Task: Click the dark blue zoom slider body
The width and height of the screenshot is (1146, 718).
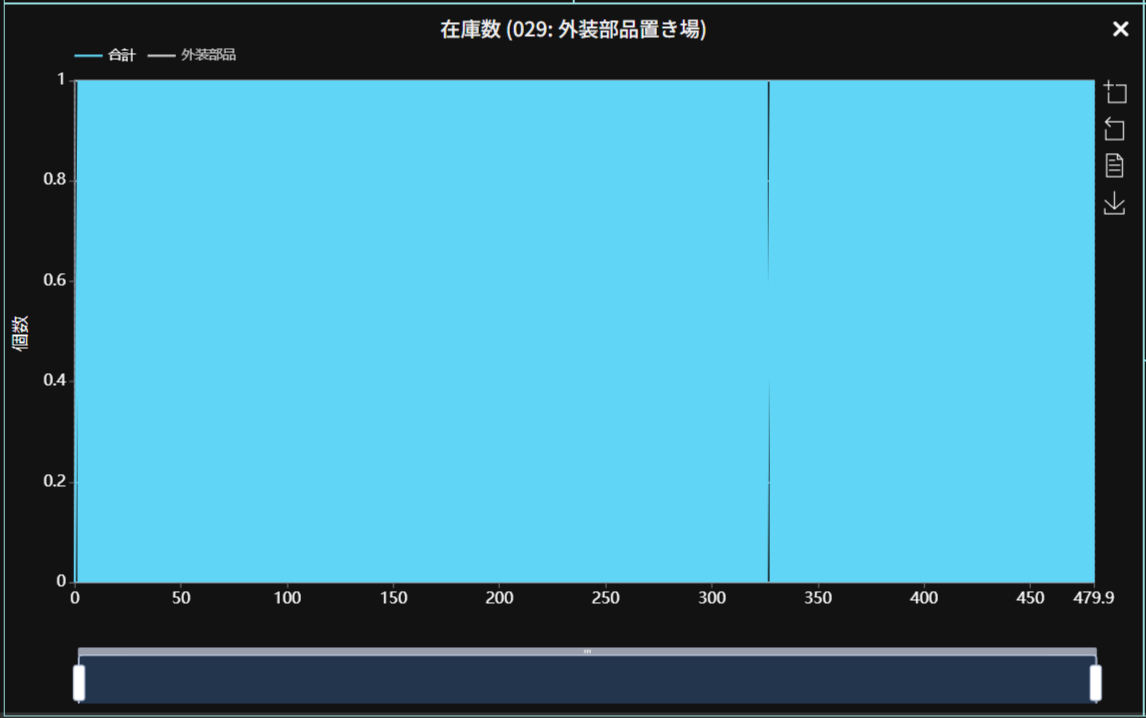Action: (587, 680)
